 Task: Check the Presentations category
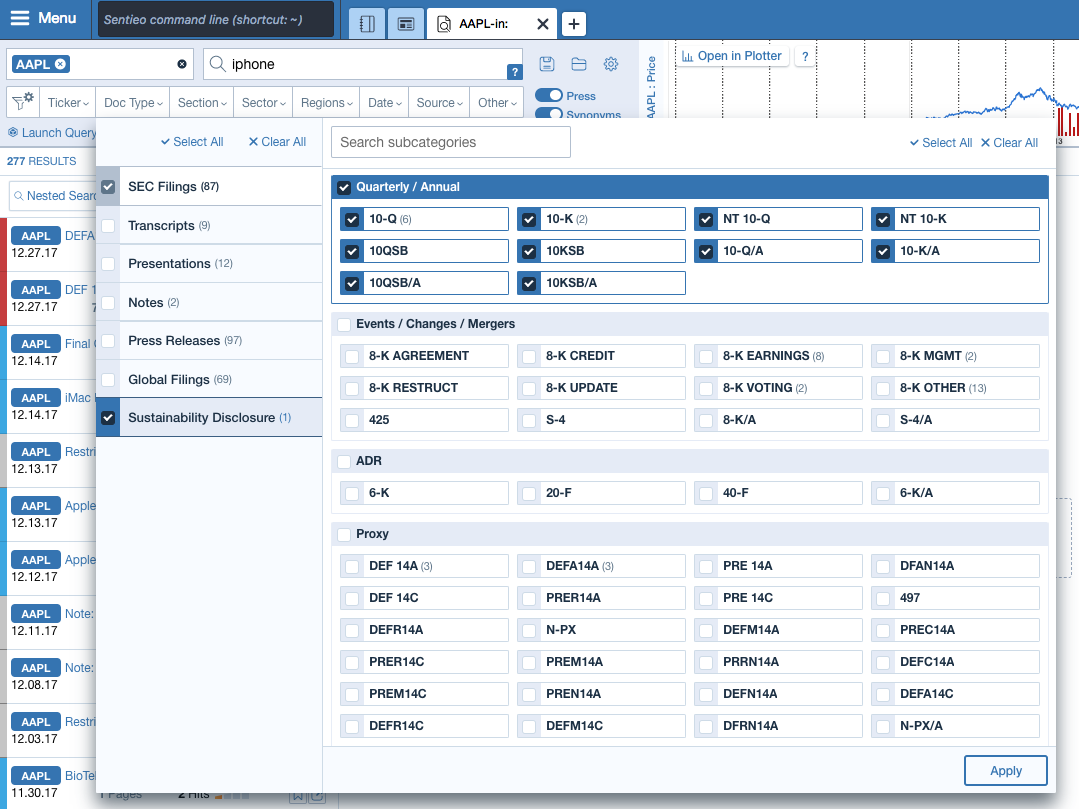point(108,263)
